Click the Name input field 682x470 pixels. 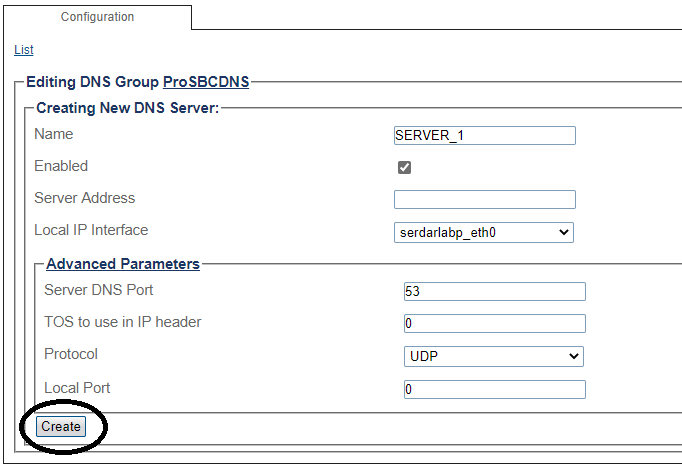click(x=485, y=136)
